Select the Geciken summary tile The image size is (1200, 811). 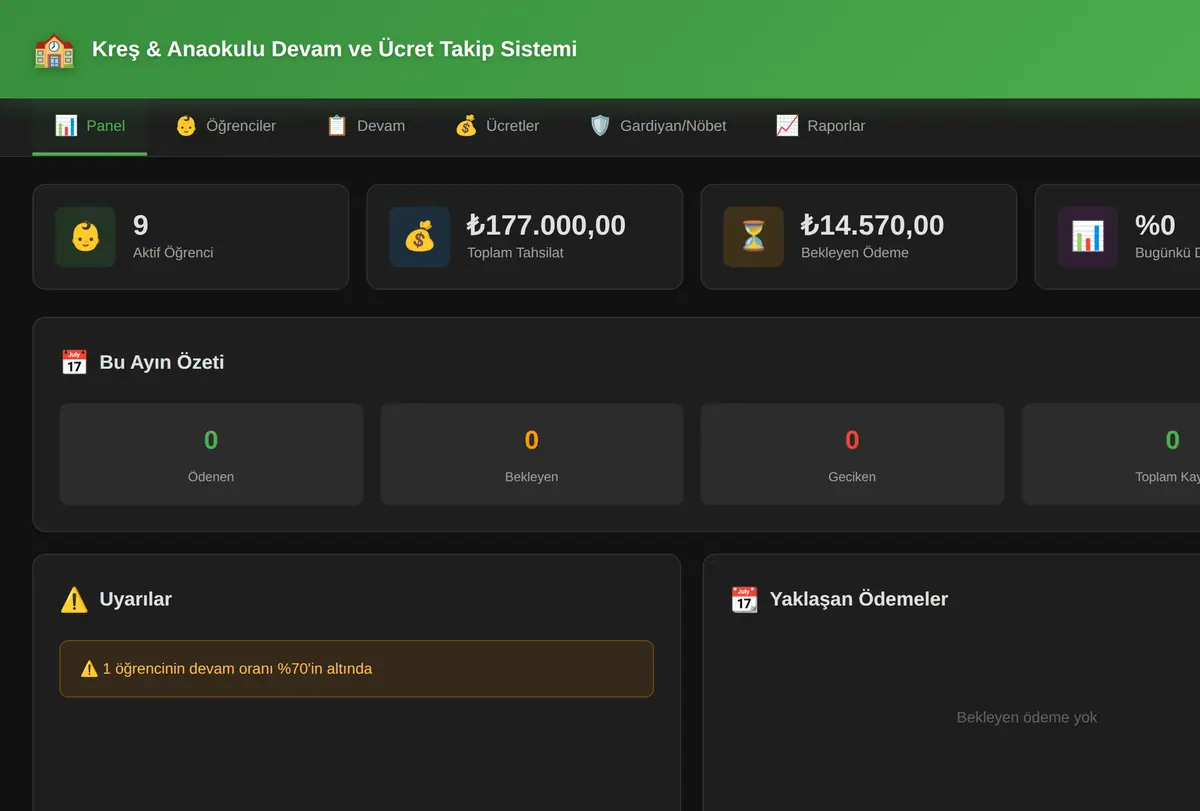pyautogui.click(x=852, y=454)
